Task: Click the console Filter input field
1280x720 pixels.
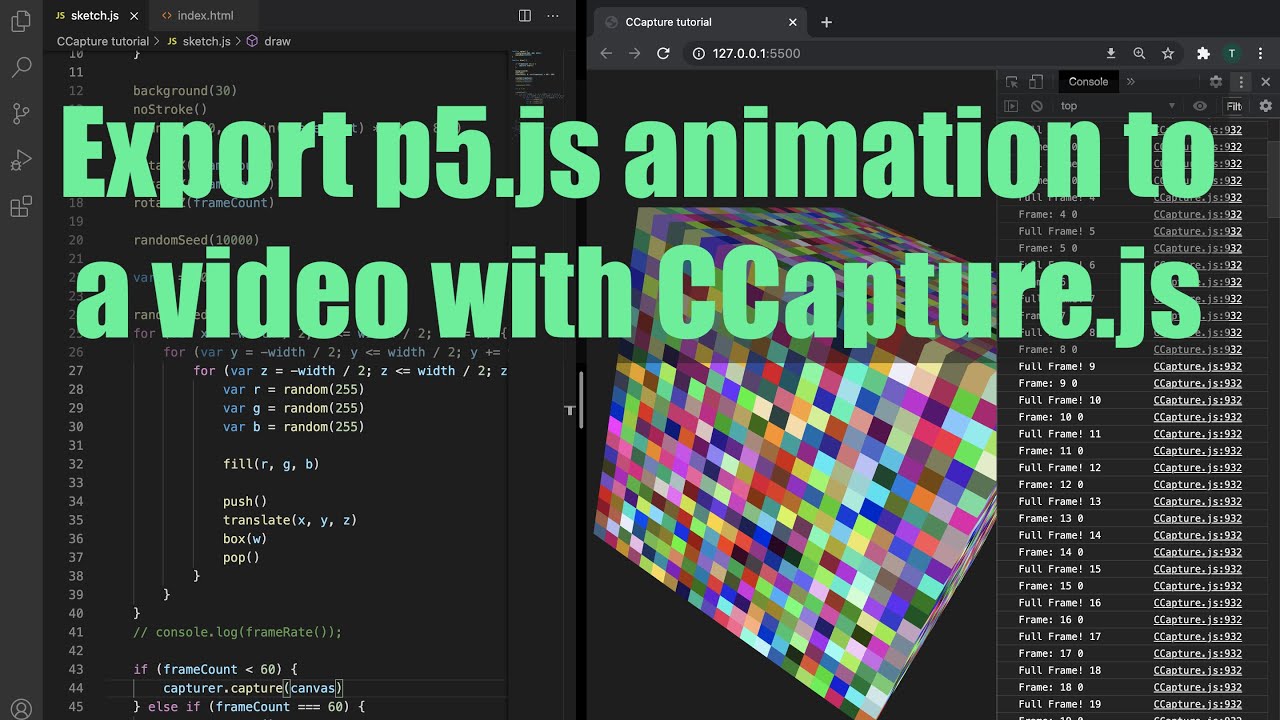Action: 1235,106
